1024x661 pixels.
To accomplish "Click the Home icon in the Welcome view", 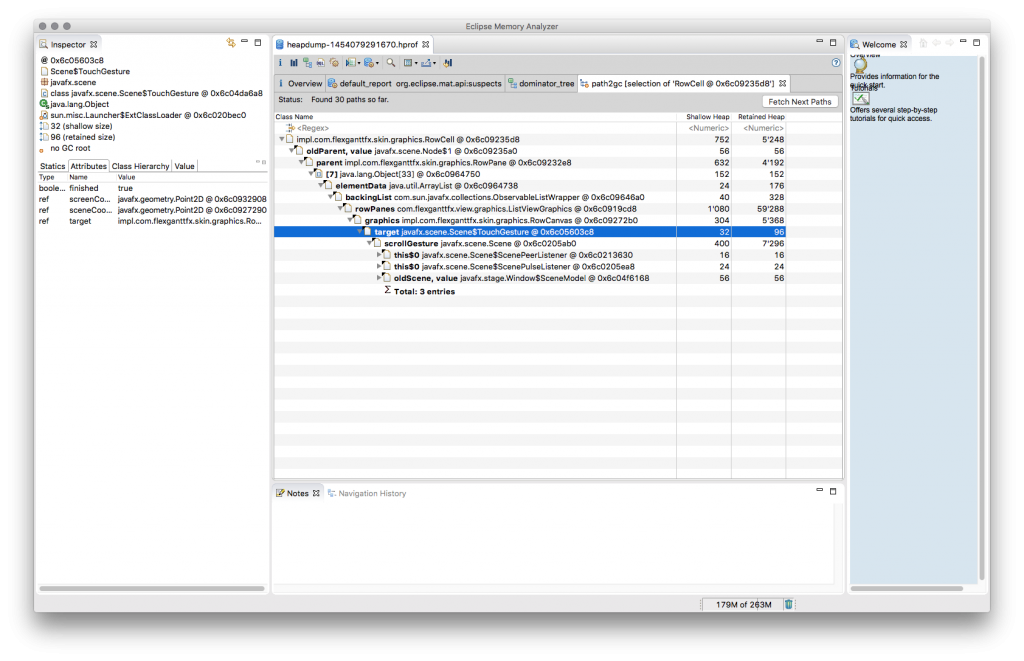I will click(923, 43).
